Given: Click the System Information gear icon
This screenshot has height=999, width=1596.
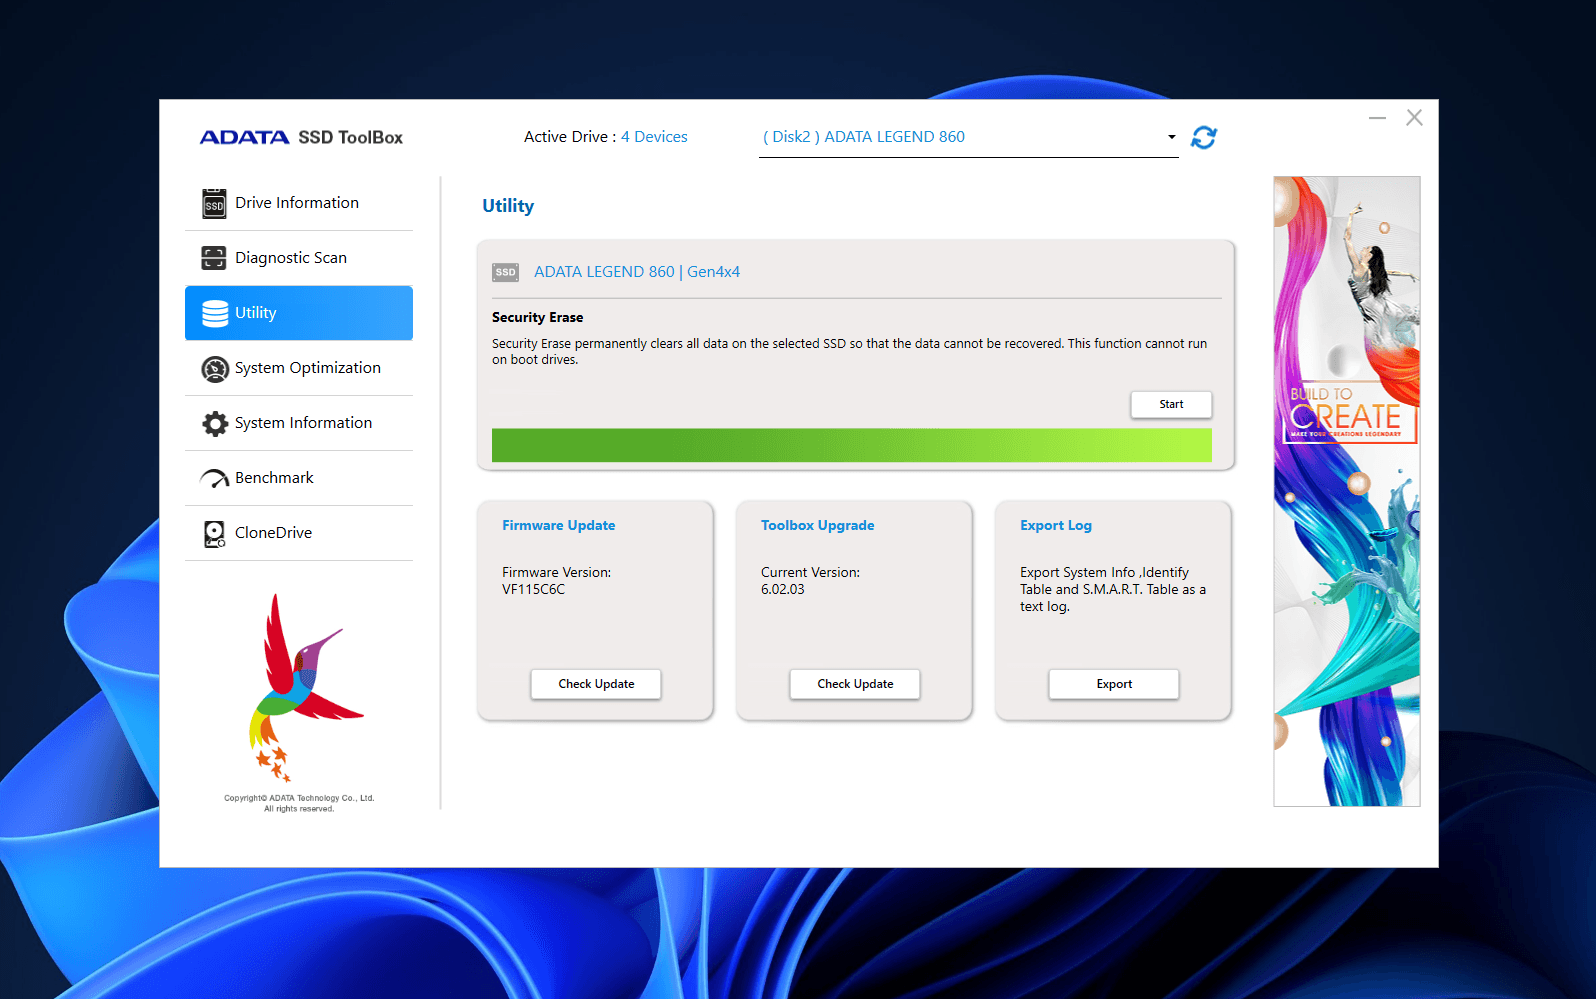Looking at the screenshot, I should [x=215, y=424].
